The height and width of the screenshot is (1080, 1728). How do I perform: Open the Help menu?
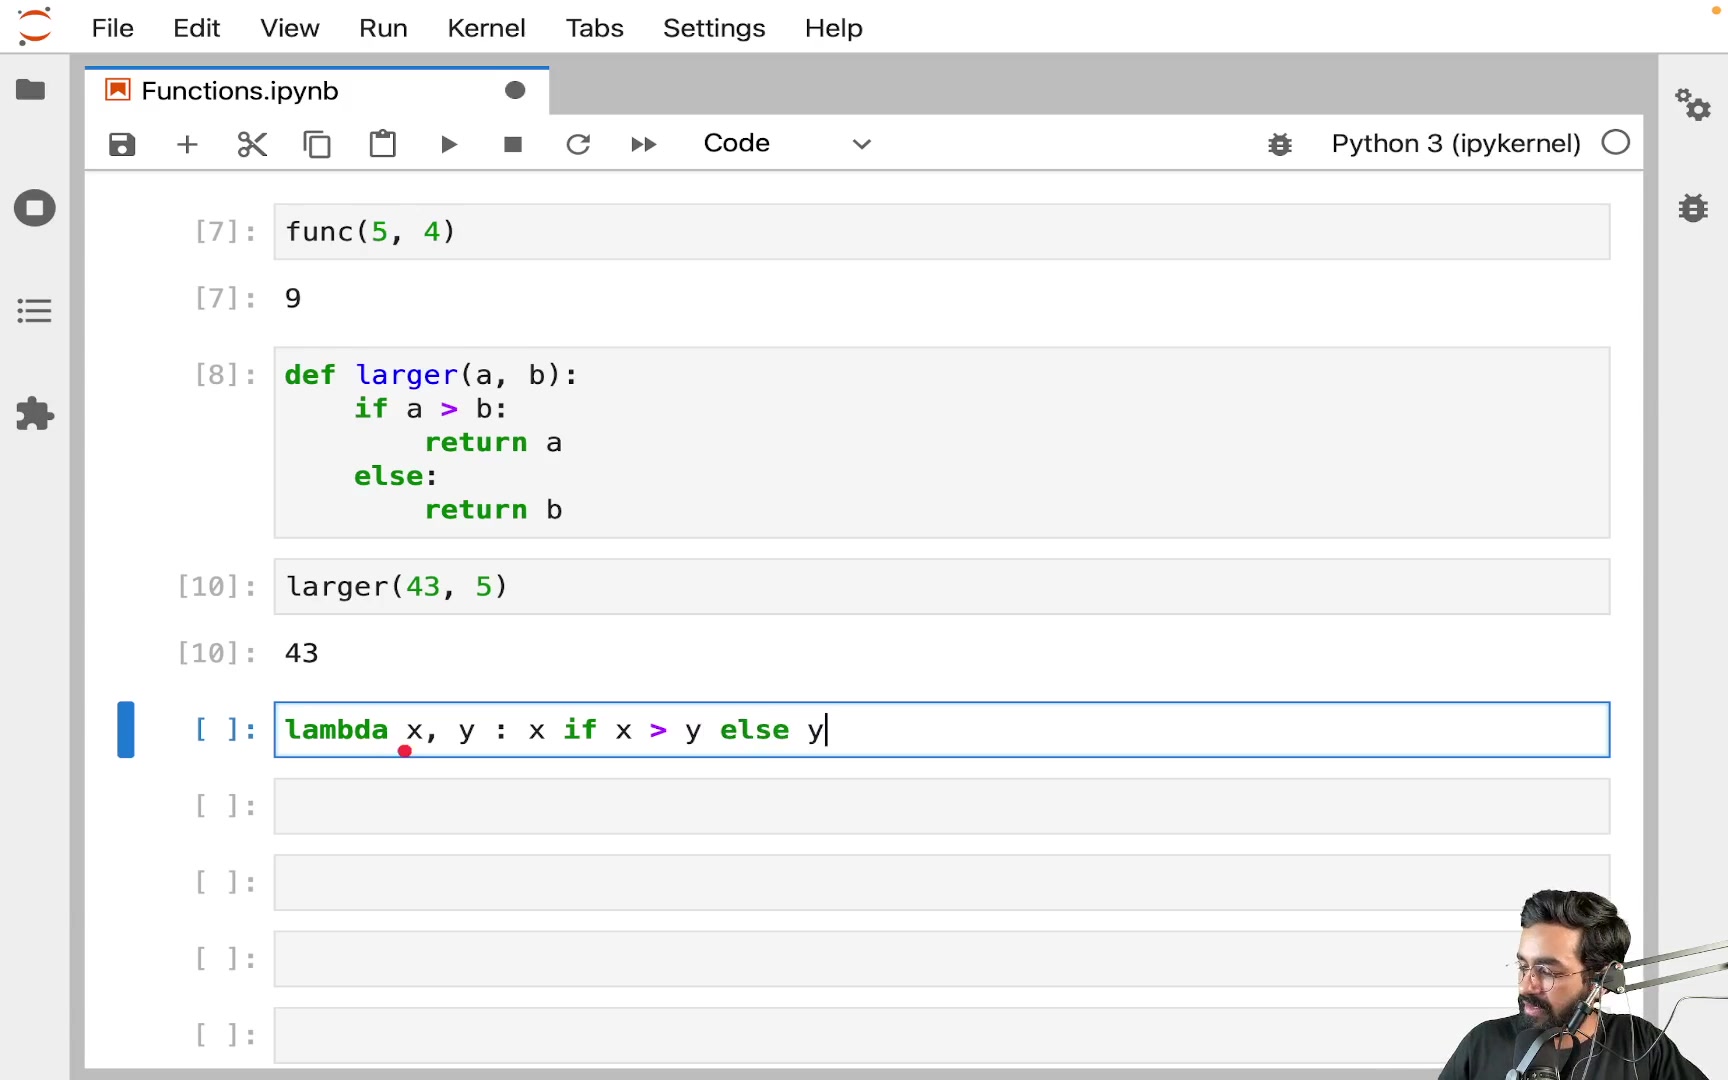(x=834, y=28)
